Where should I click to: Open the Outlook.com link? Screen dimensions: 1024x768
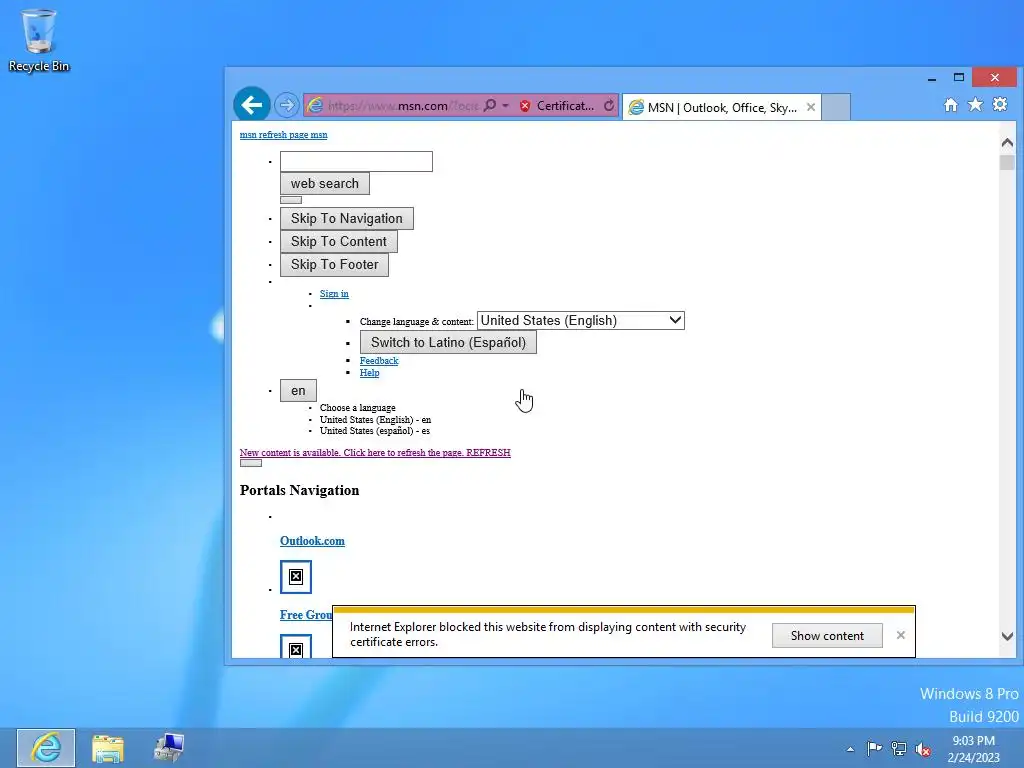click(x=312, y=541)
